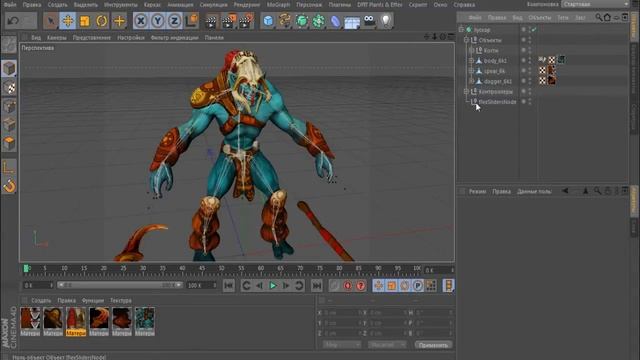Toggle visibility dot of body_skl
This screenshot has width=640, height=360.
pyautogui.click(x=524, y=60)
